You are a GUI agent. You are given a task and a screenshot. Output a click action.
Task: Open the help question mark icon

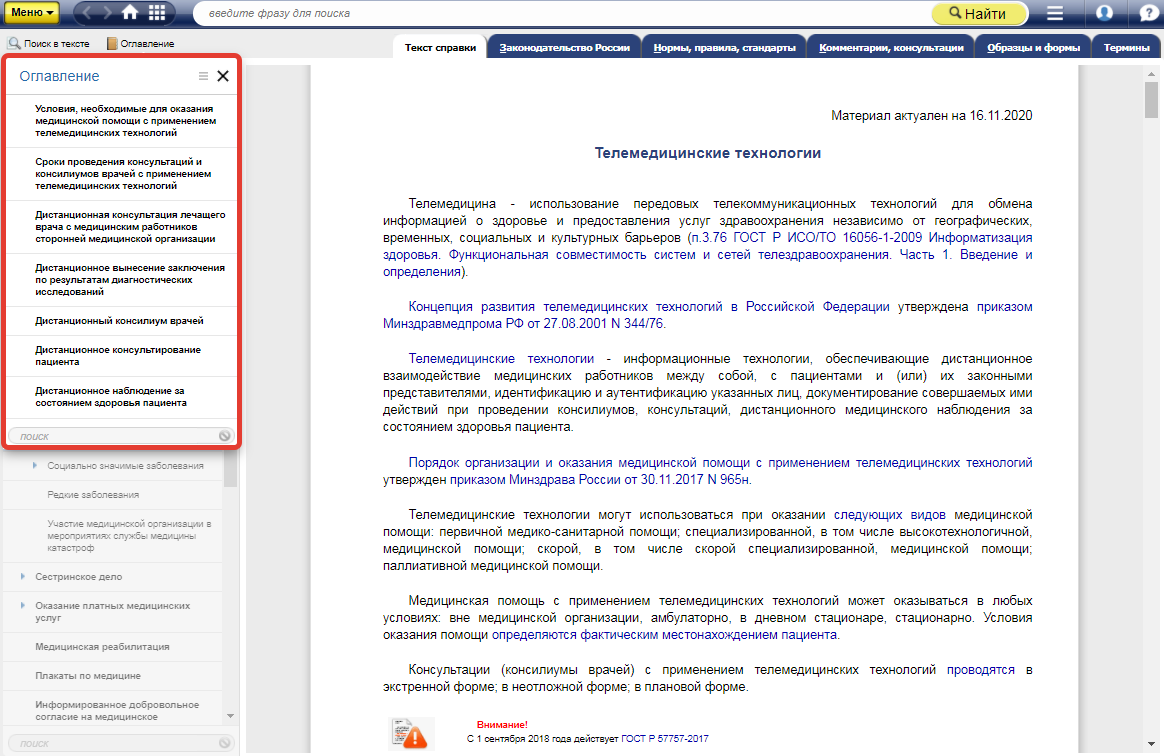pyautogui.click(x=1149, y=13)
